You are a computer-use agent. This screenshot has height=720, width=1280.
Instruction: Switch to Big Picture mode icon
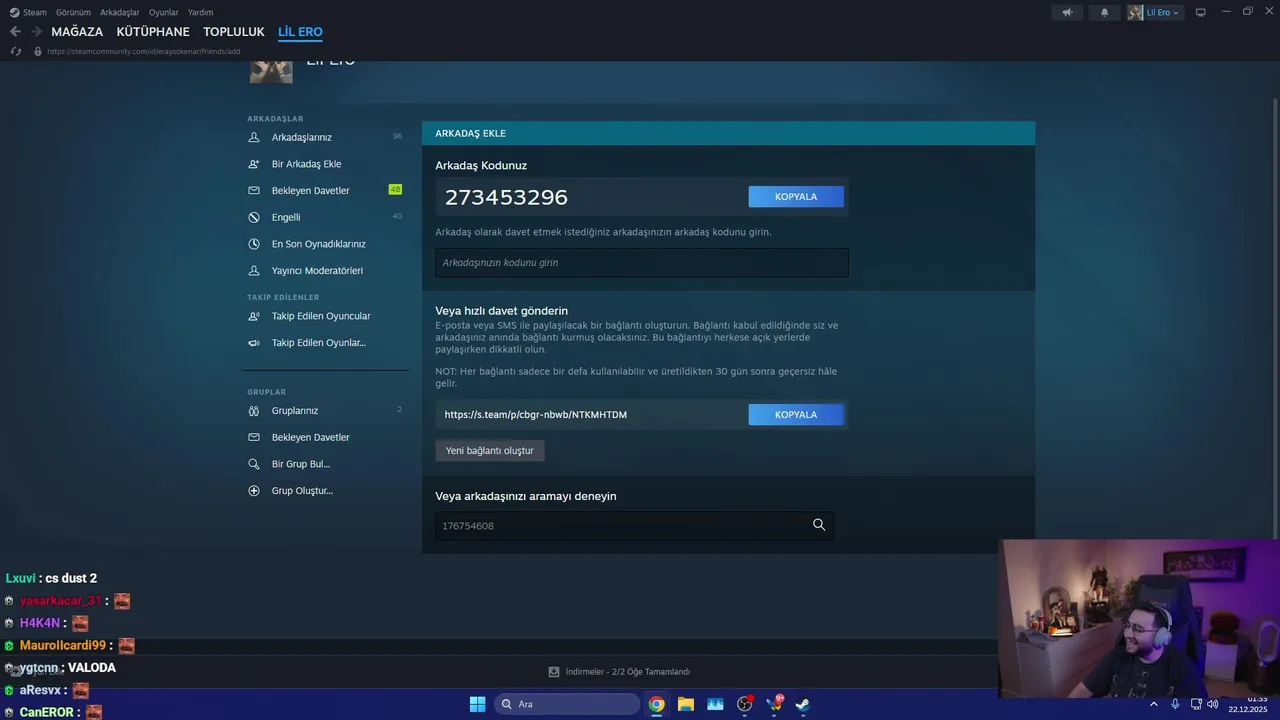(1201, 12)
